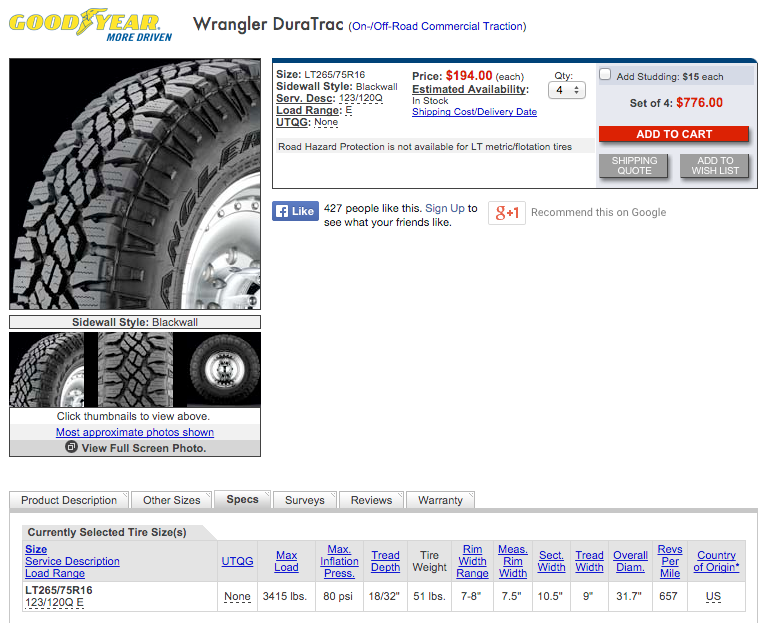This screenshot has height=623, width=783.
Task: Switch to the Other Sizes tab
Action: pos(171,500)
